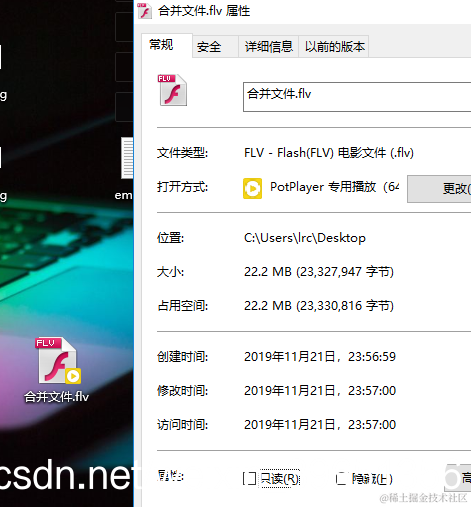Image resolution: width=471 pixels, height=507 pixels.
Task: Click the 合并文件.flv label under desktop icon
Action: [x=56, y=397]
